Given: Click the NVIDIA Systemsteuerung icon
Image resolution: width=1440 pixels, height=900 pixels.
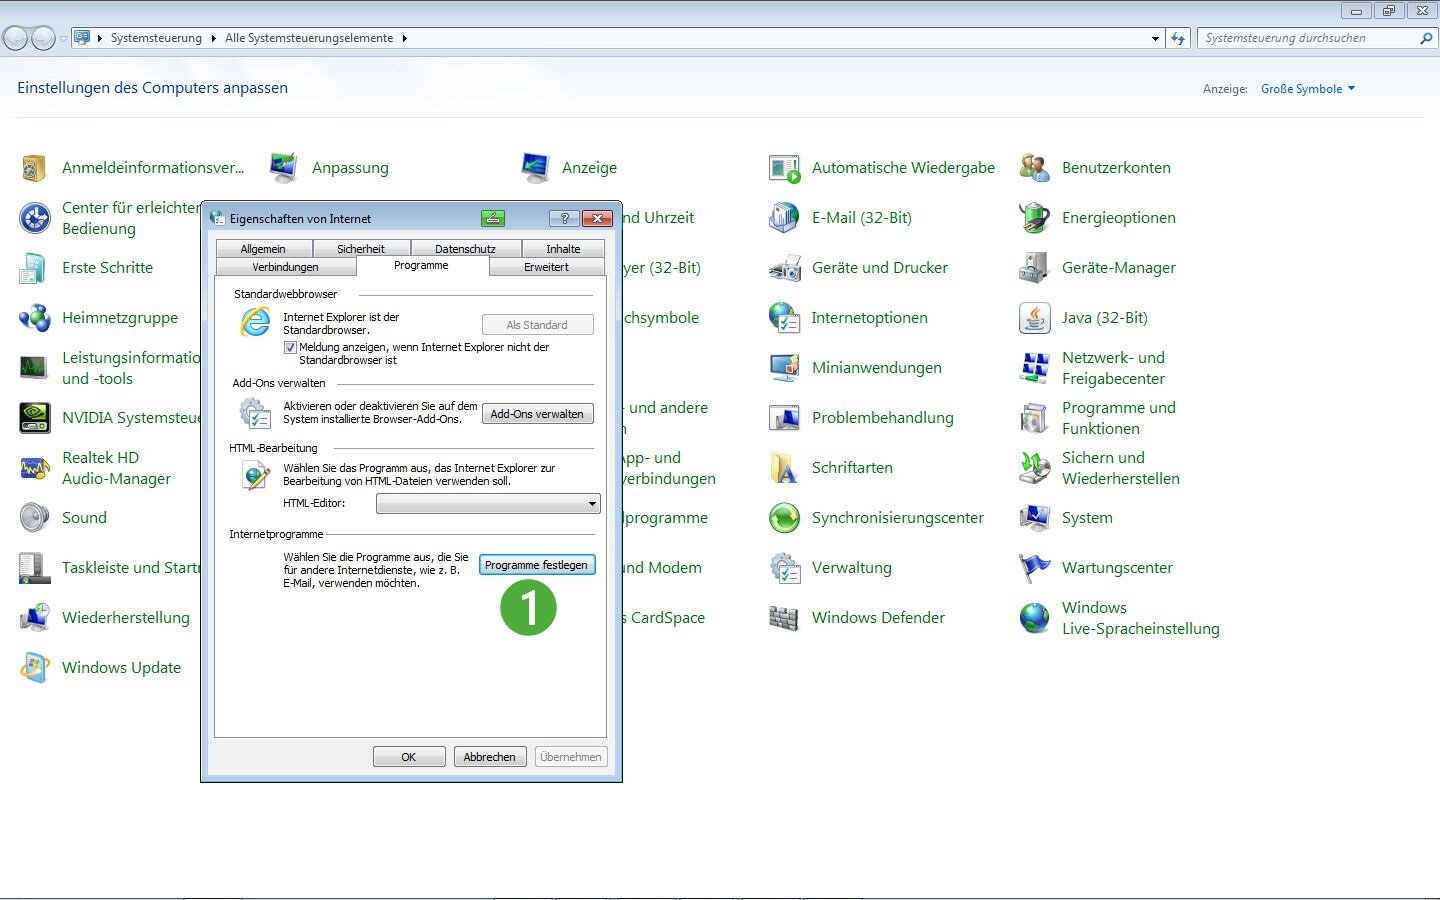Looking at the screenshot, I should (34, 418).
